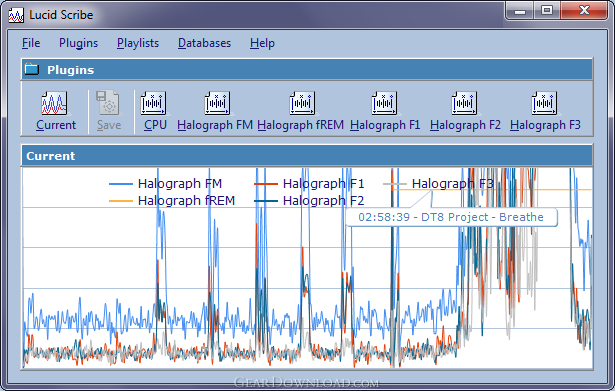Open the Halograph F2 plugin icon
Screen dimensions: 615x391
point(464,103)
